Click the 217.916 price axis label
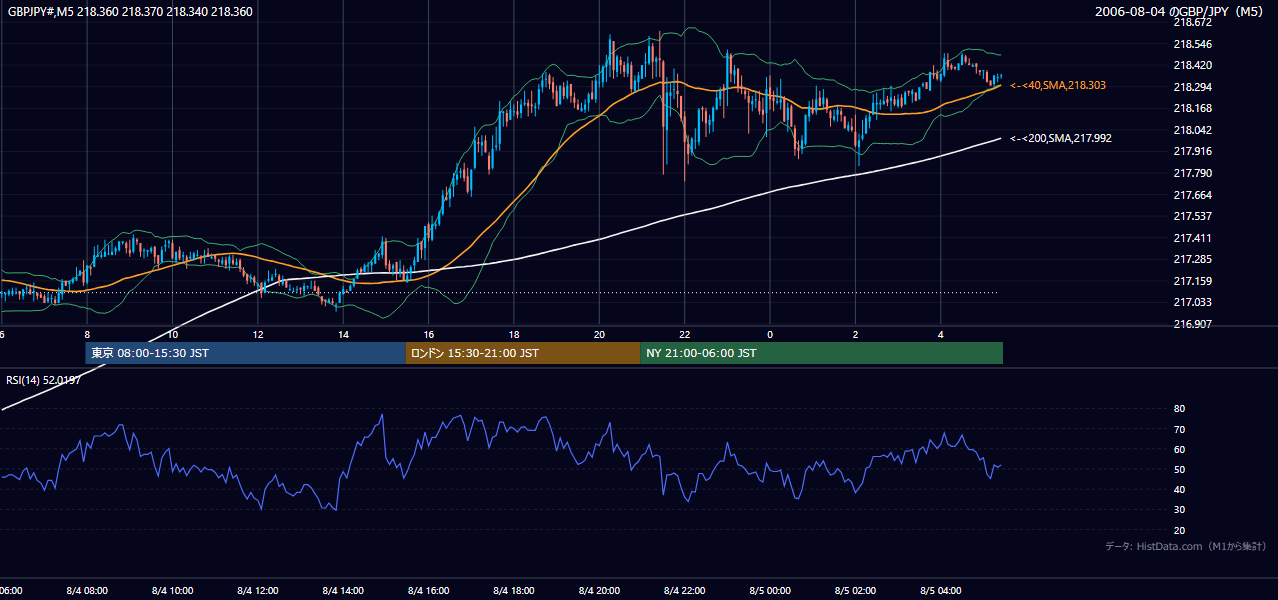 point(1191,151)
